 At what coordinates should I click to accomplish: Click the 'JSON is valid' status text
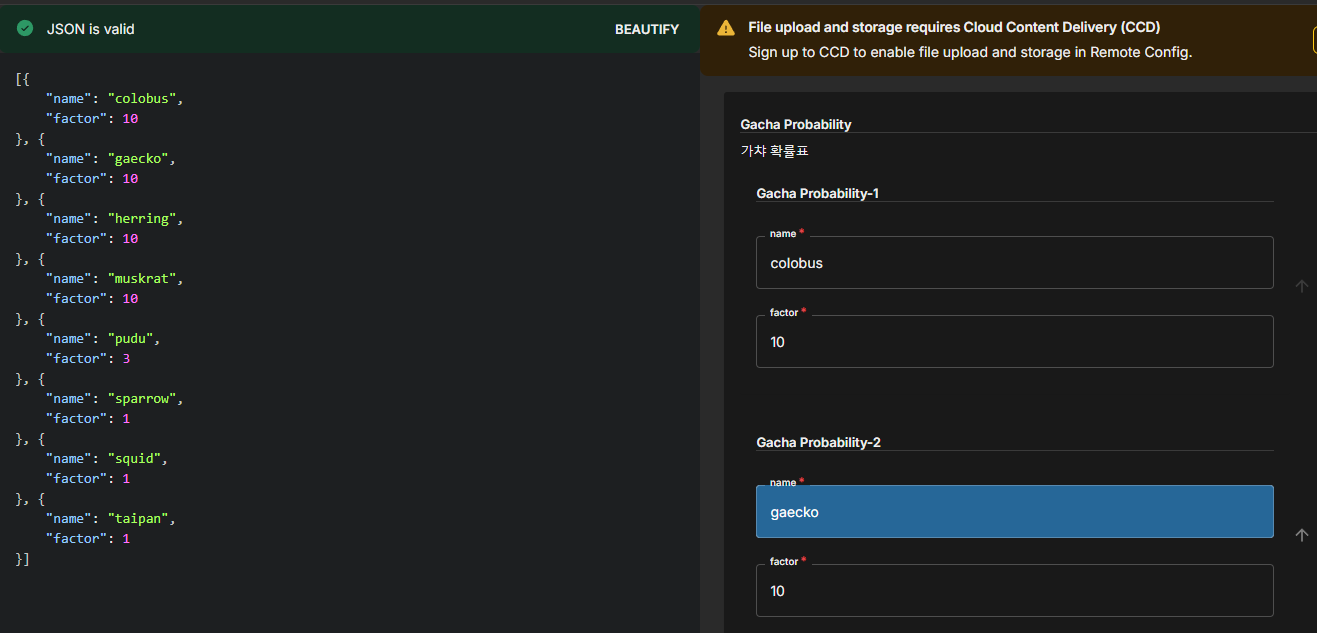[x=90, y=29]
